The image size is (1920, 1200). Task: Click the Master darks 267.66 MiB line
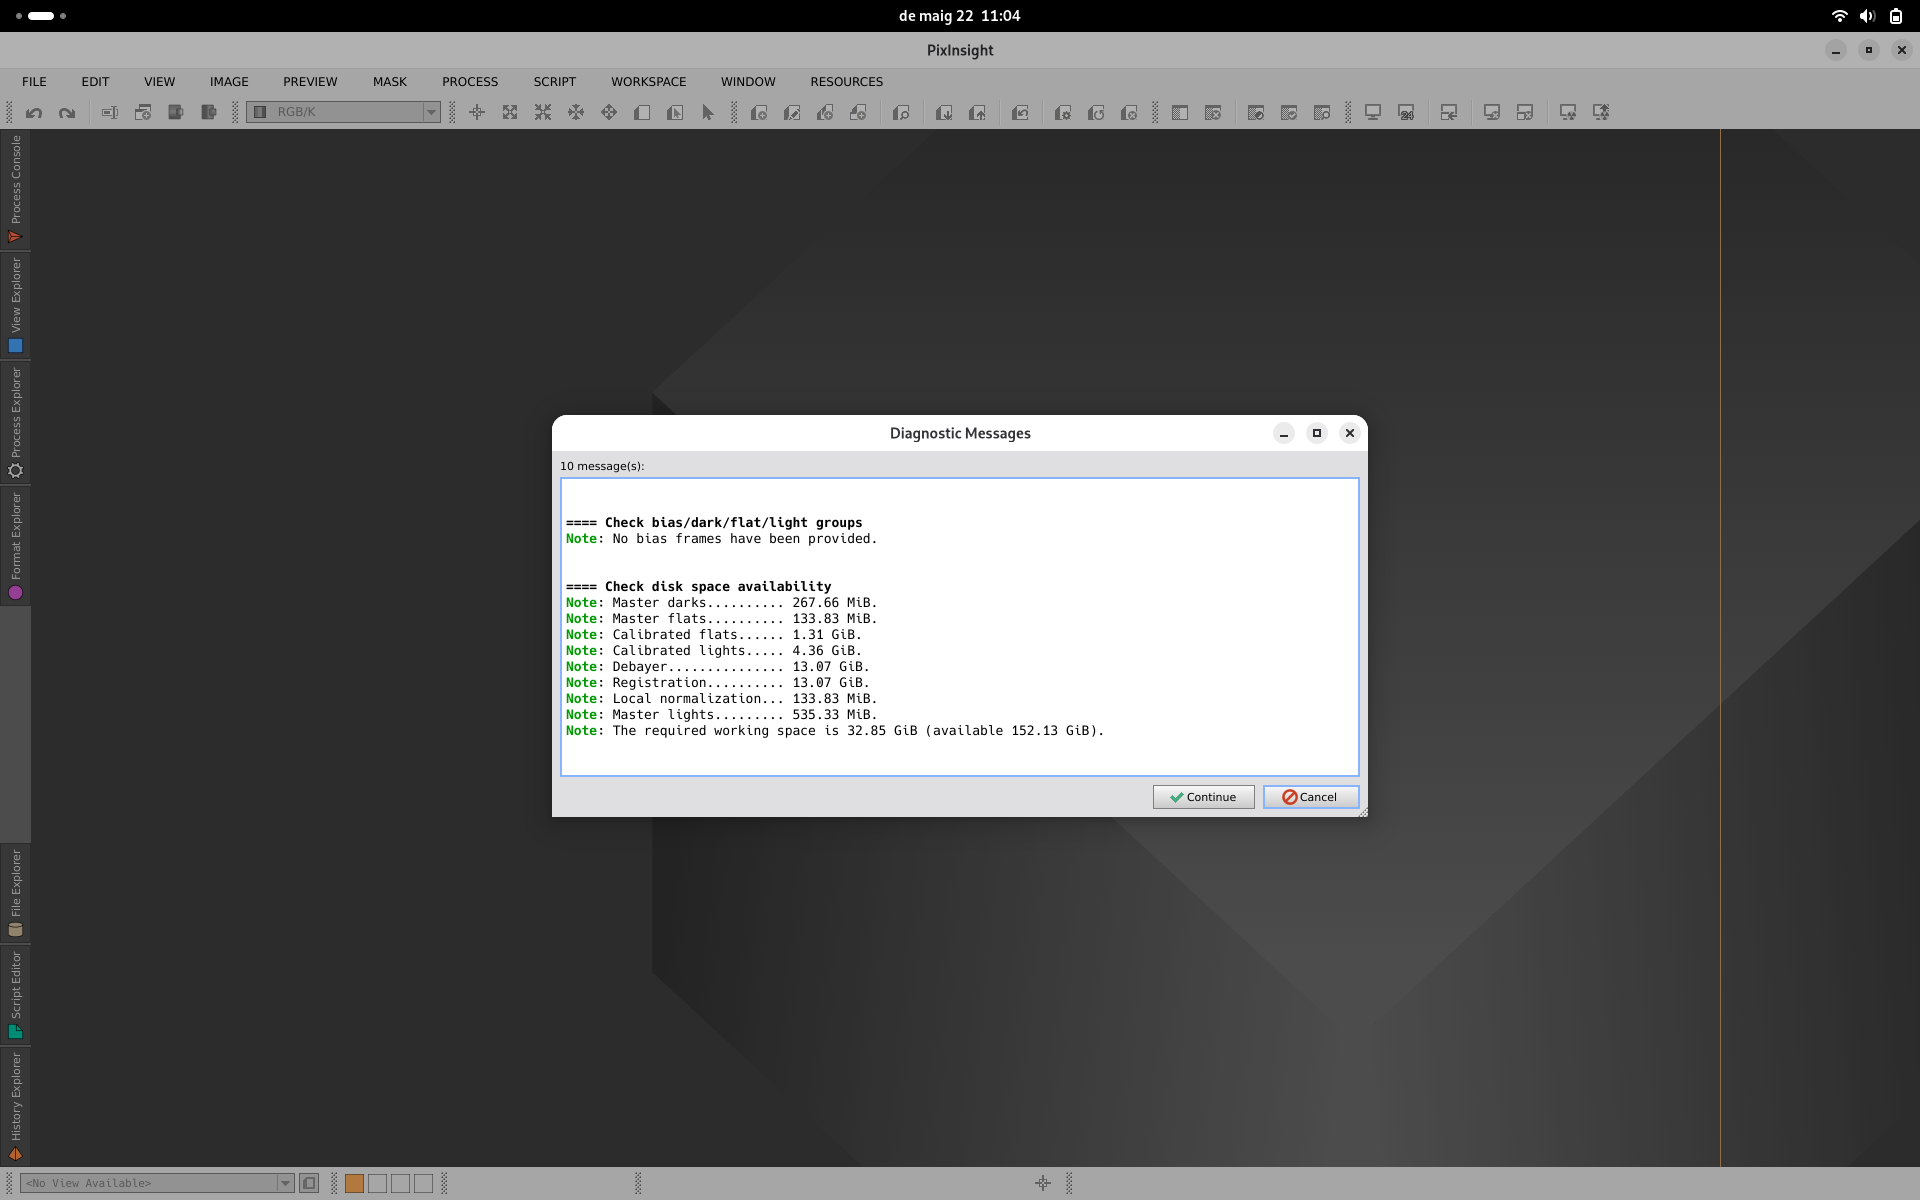[721, 603]
